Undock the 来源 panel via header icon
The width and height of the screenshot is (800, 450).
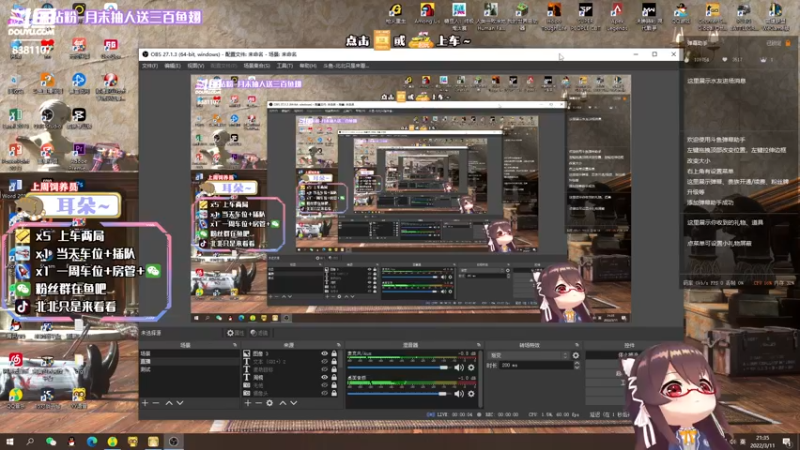click(338, 345)
